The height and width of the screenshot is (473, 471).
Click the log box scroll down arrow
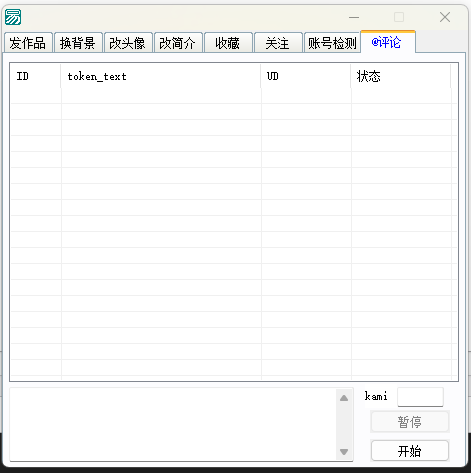point(344,452)
